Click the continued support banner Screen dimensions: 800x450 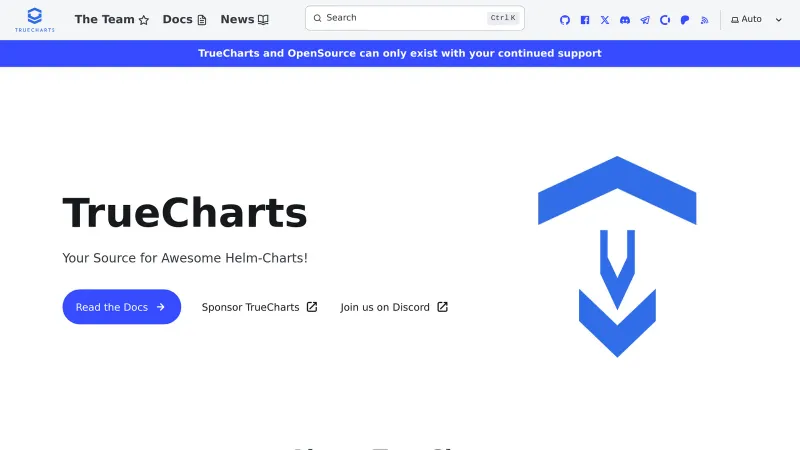point(400,53)
